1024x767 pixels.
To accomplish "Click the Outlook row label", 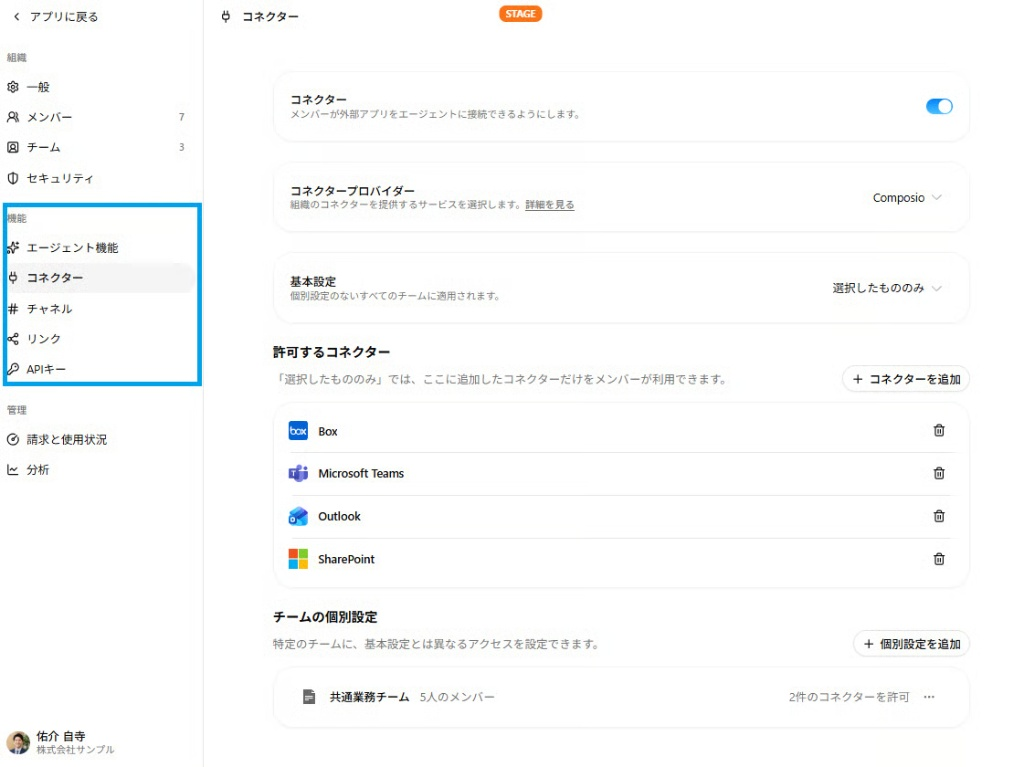I will (x=339, y=516).
